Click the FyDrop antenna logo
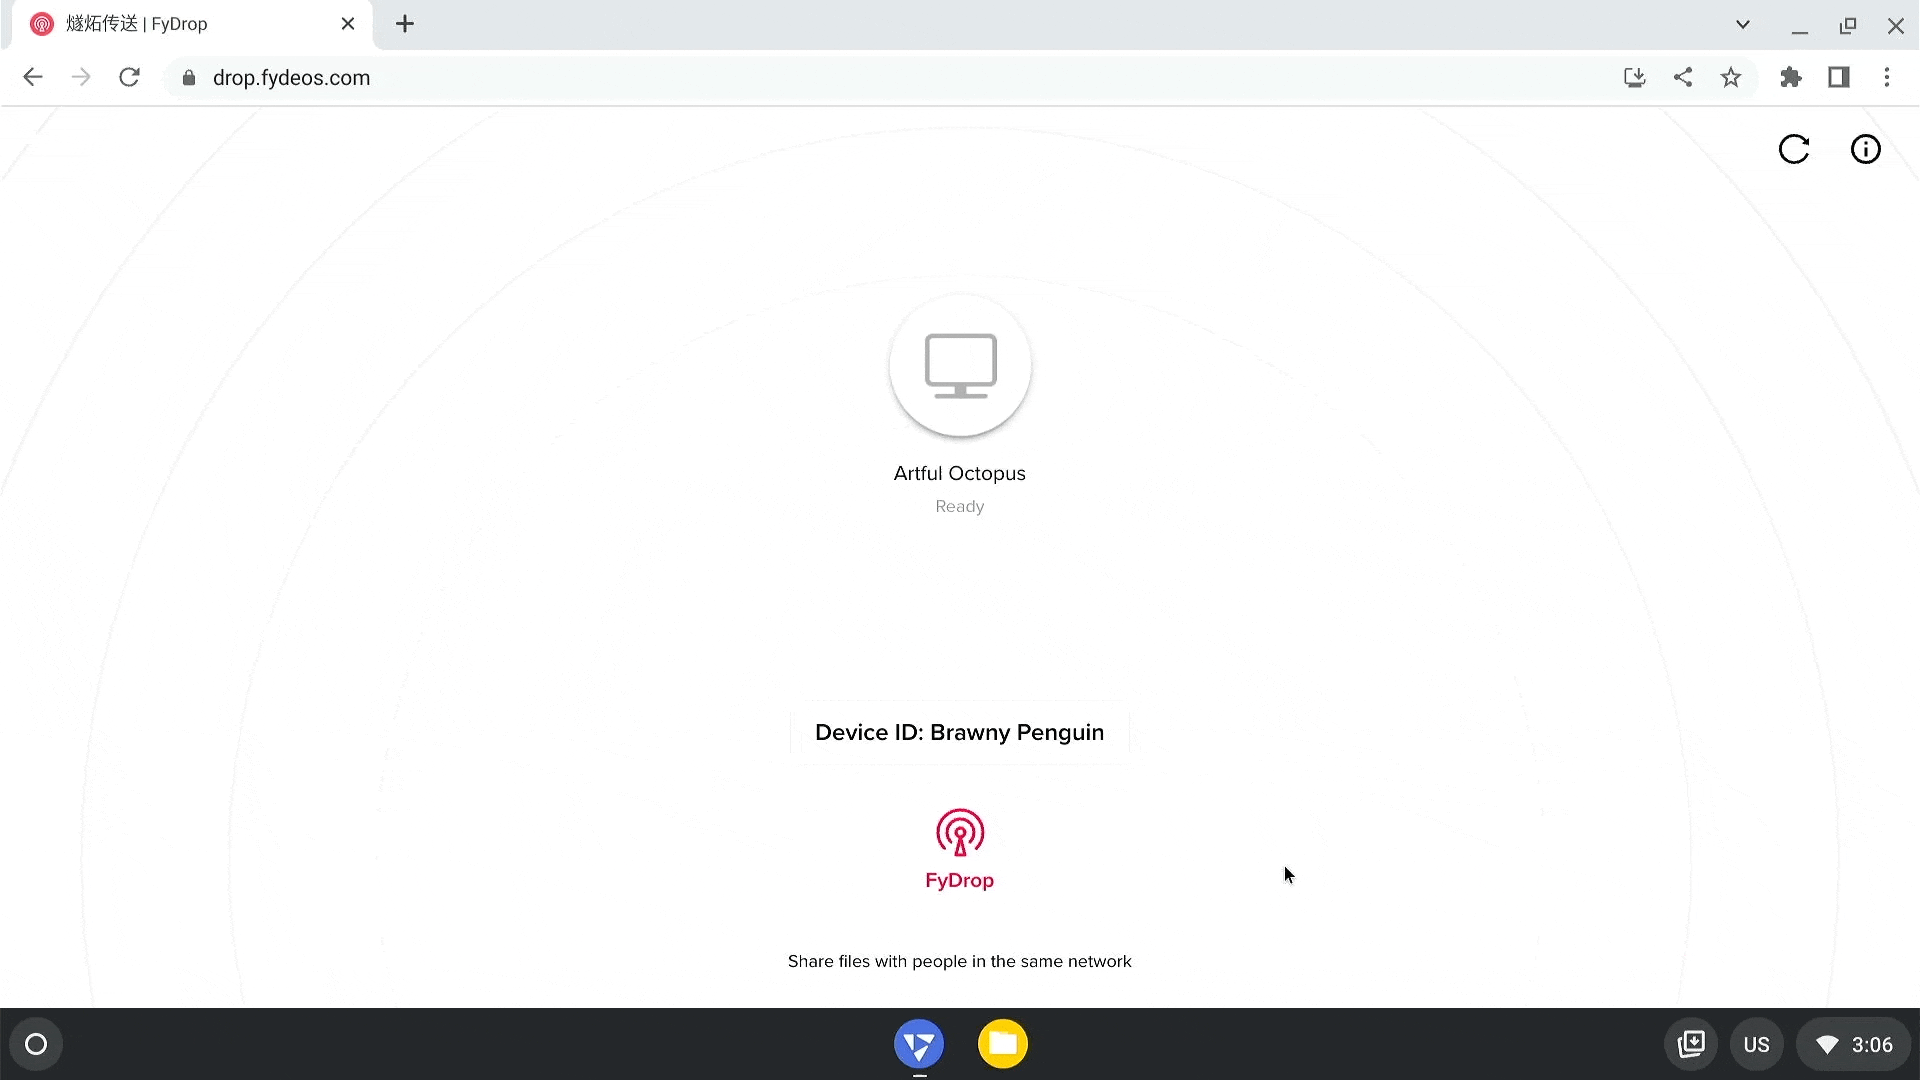Viewport: 1920px width, 1080px height. coord(959,832)
